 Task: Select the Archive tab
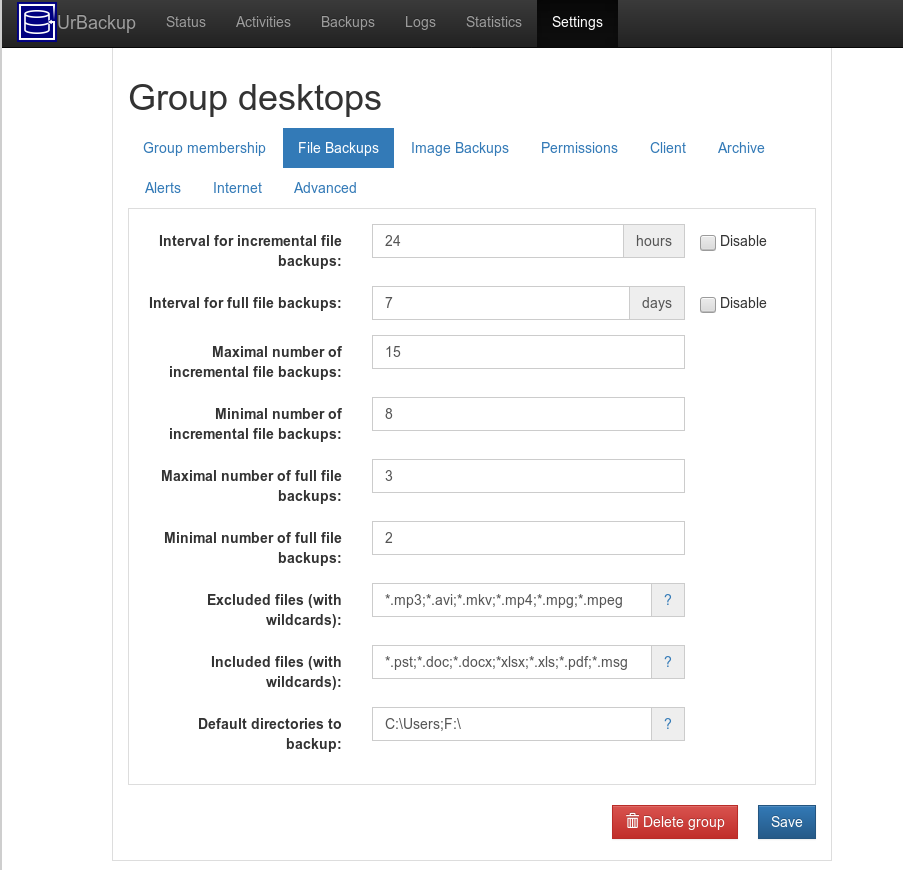coord(740,148)
